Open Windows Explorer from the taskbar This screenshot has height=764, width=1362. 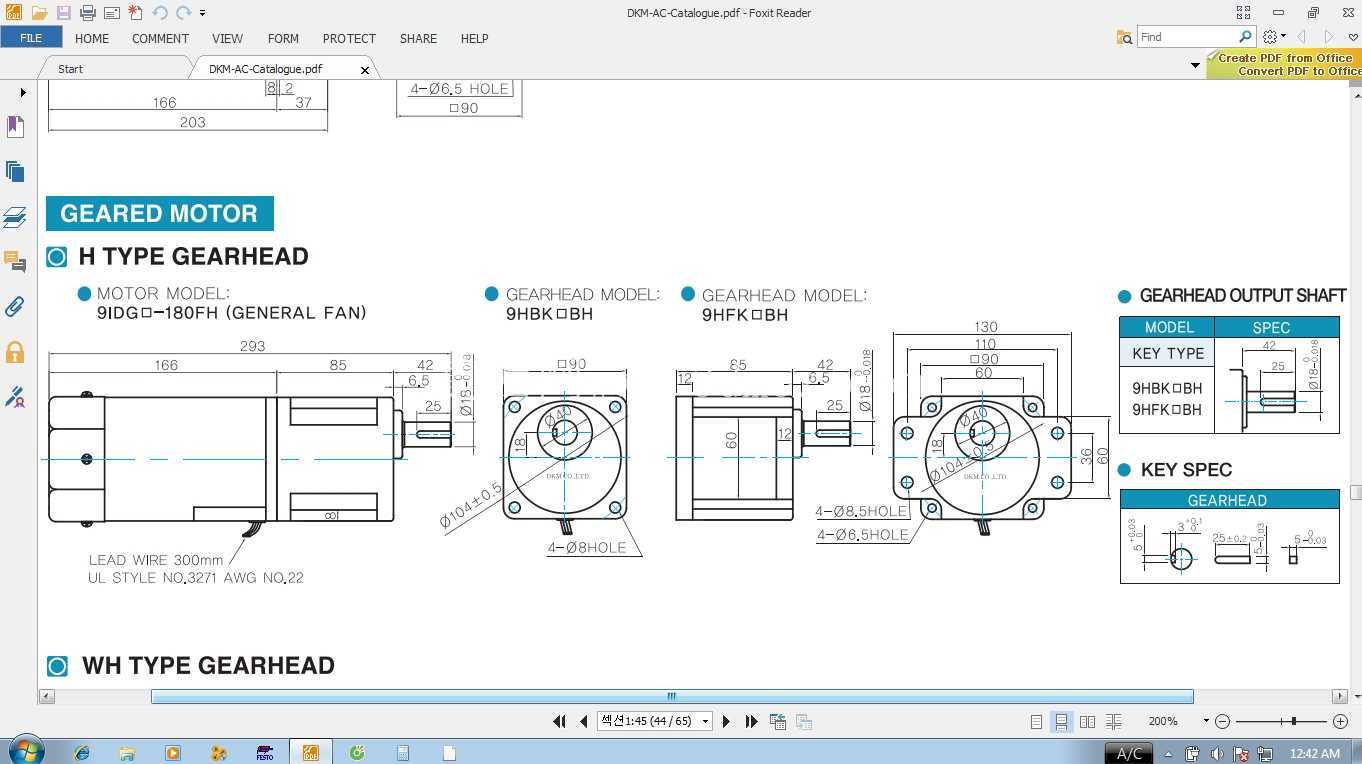coord(127,753)
